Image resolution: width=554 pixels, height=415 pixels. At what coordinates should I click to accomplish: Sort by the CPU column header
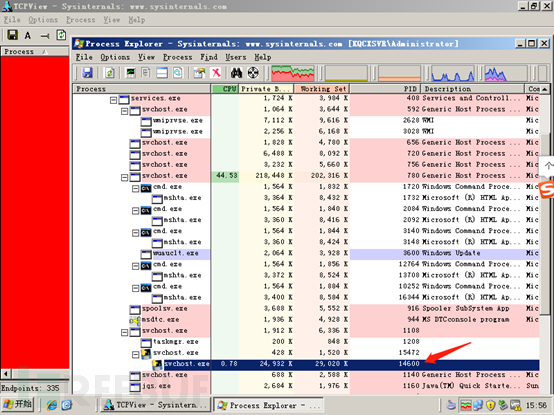[225, 89]
